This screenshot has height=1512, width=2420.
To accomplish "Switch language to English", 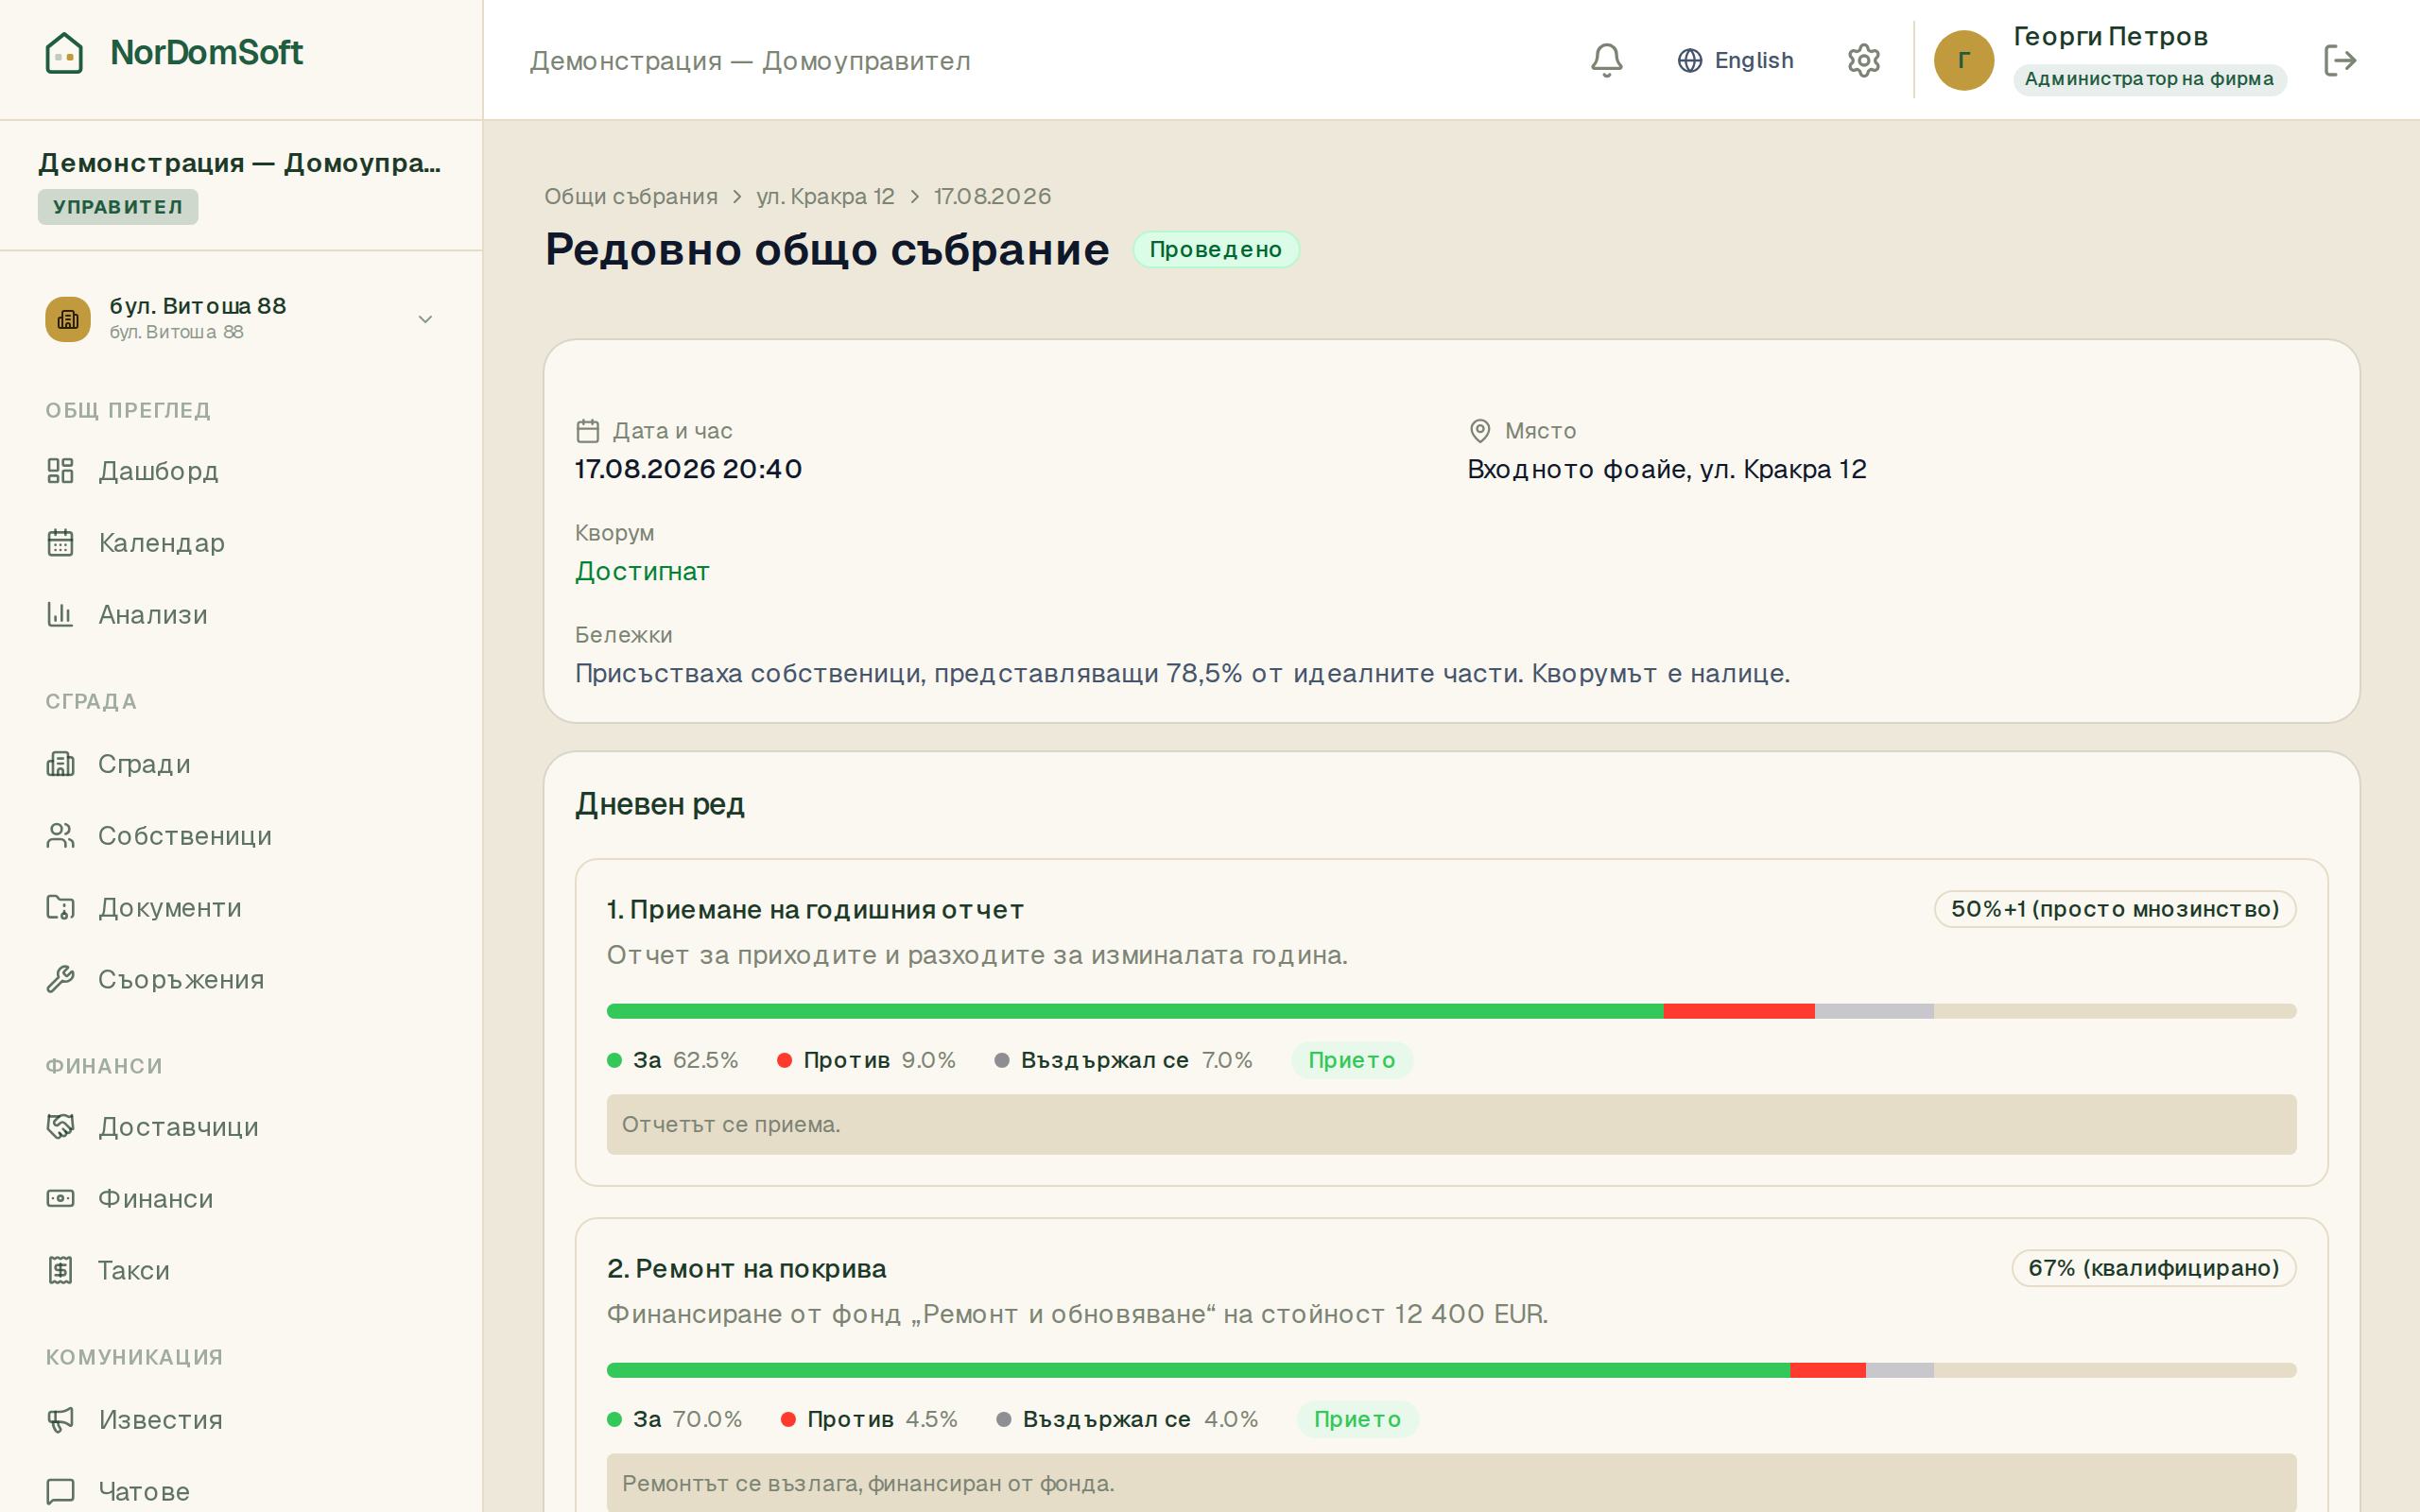I will tap(1735, 60).
